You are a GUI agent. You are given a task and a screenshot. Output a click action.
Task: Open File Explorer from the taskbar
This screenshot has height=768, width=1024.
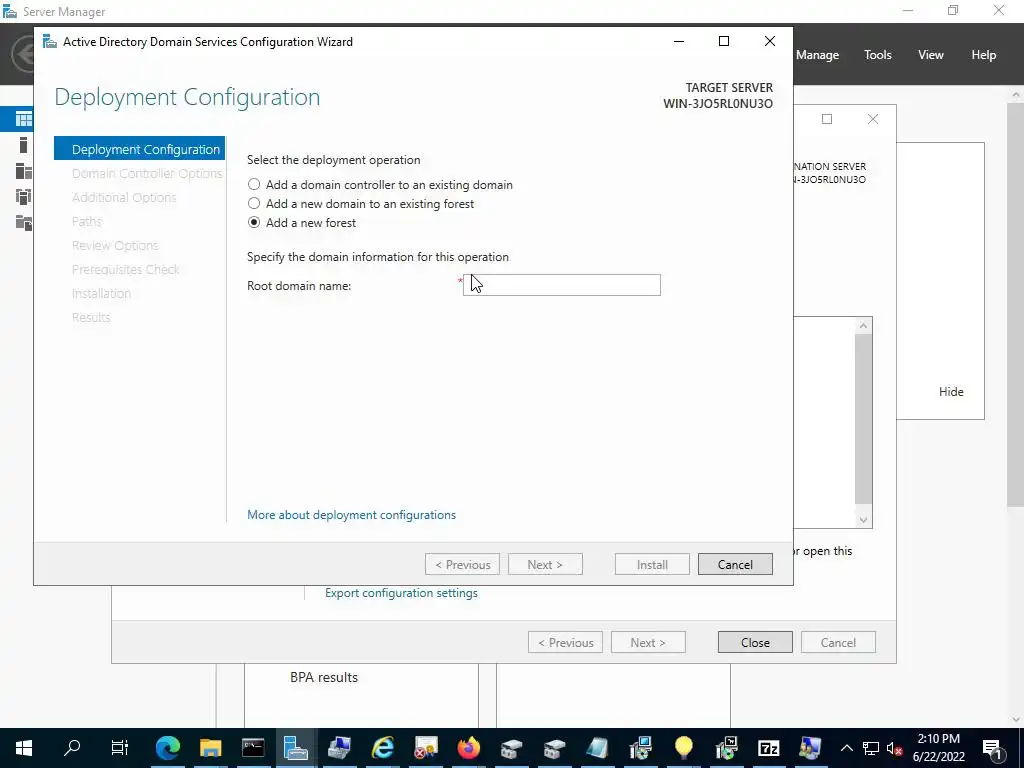(210, 748)
